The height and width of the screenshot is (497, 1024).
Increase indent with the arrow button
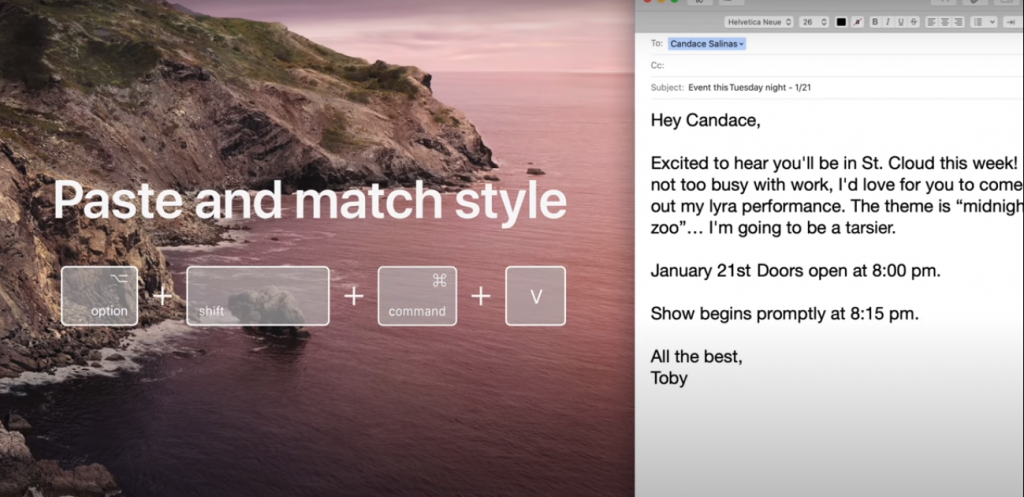coord(1010,22)
